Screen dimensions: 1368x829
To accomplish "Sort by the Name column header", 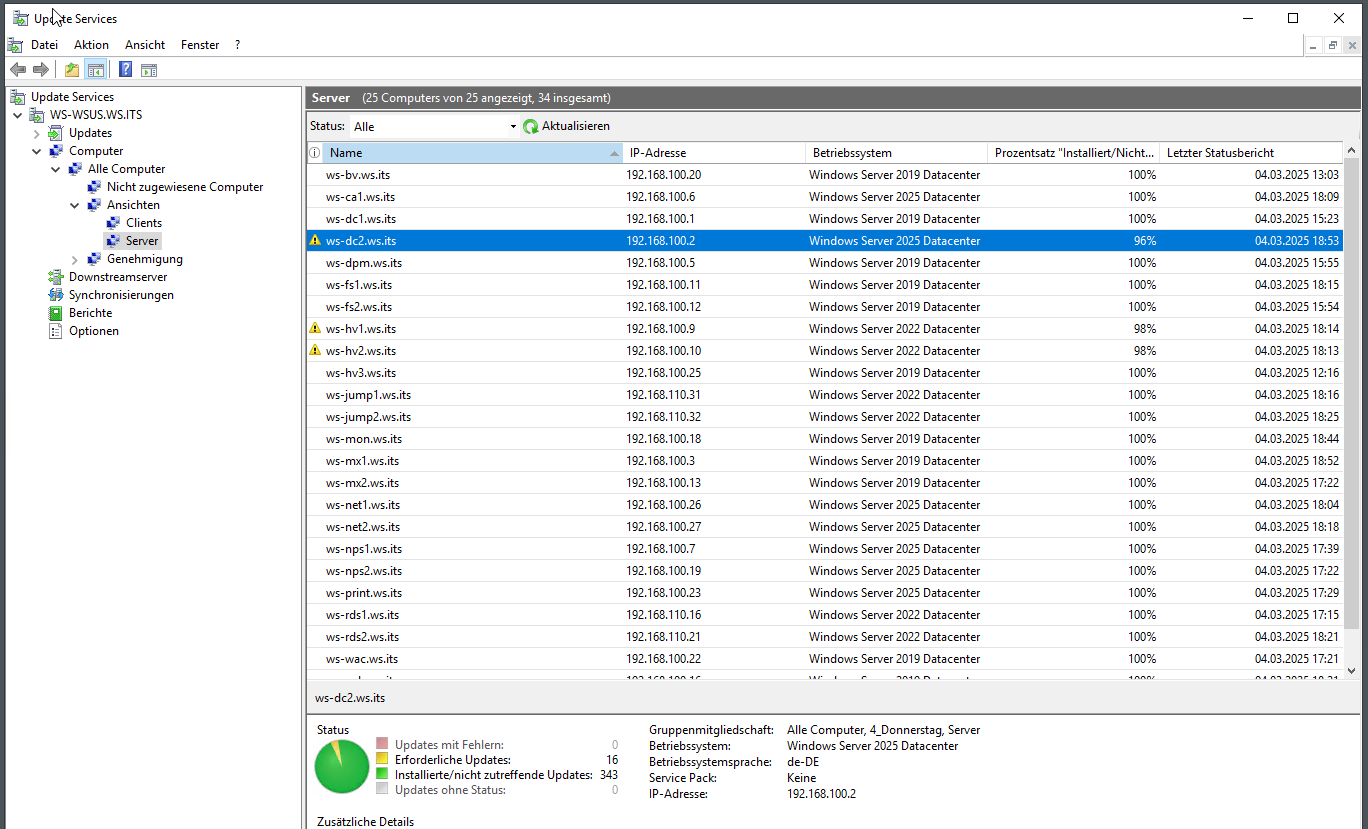I will tap(473, 153).
